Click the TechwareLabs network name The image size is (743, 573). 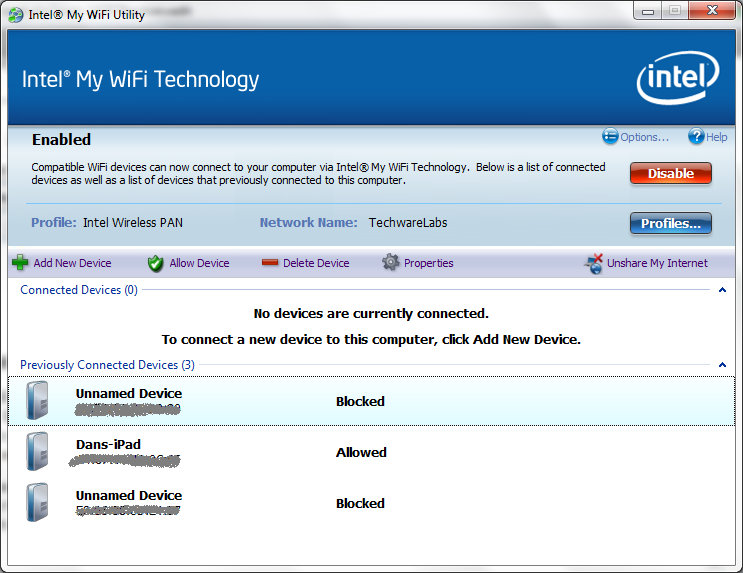[408, 223]
